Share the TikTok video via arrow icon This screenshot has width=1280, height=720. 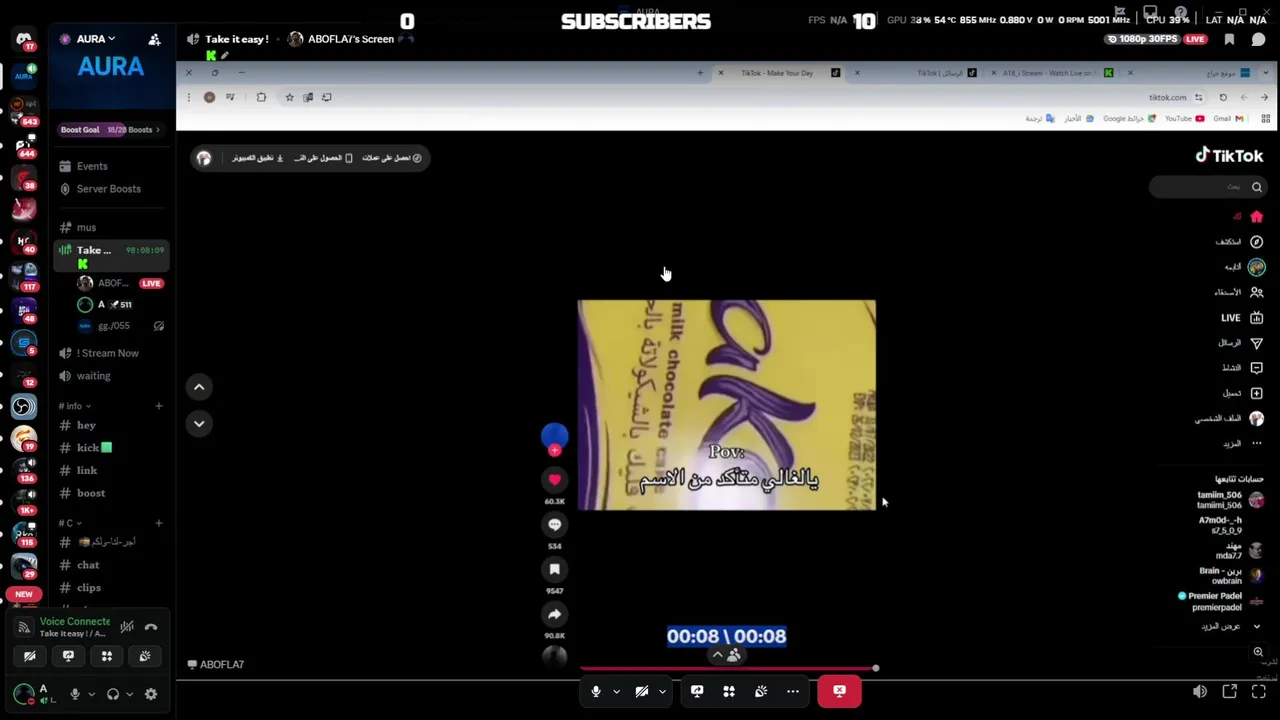(x=554, y=614)
